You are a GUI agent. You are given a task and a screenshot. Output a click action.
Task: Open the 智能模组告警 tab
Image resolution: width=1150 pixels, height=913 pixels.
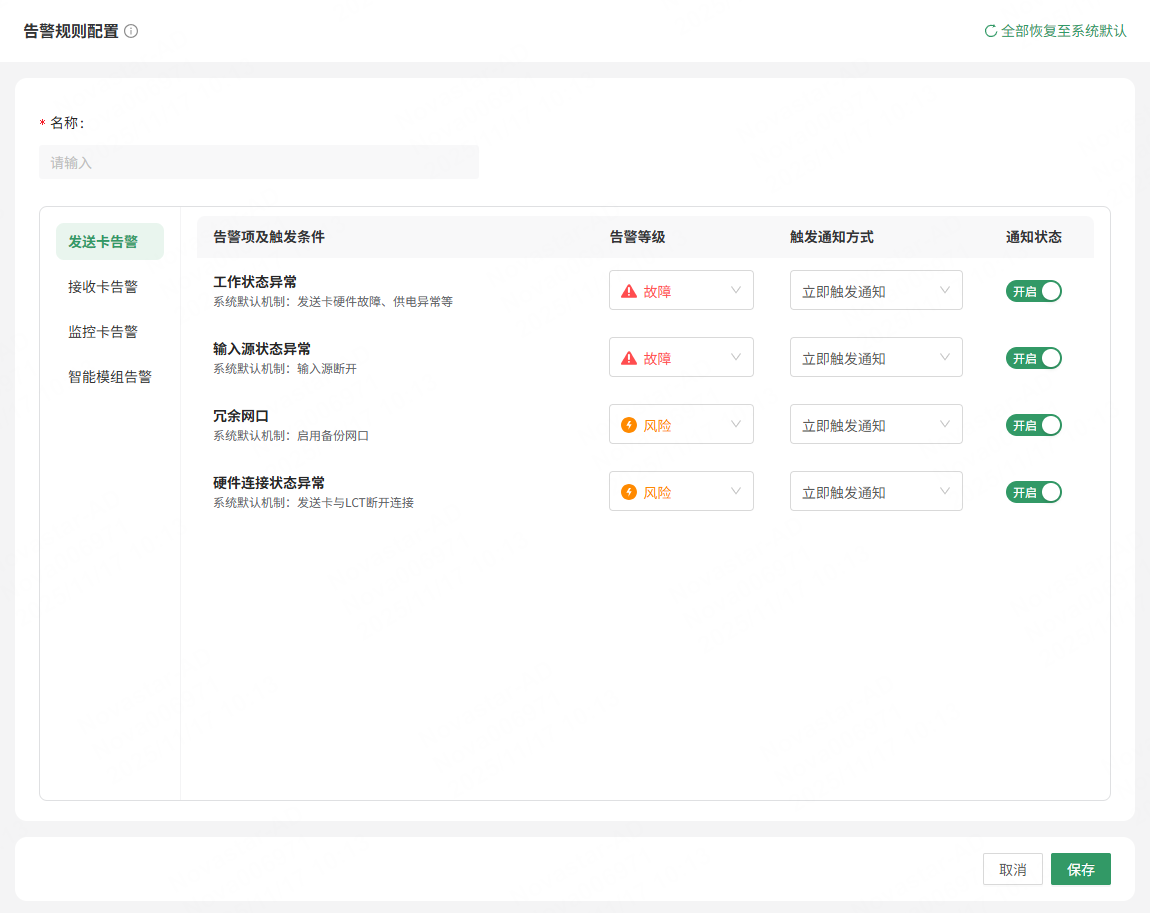click(x=110, y=377)
